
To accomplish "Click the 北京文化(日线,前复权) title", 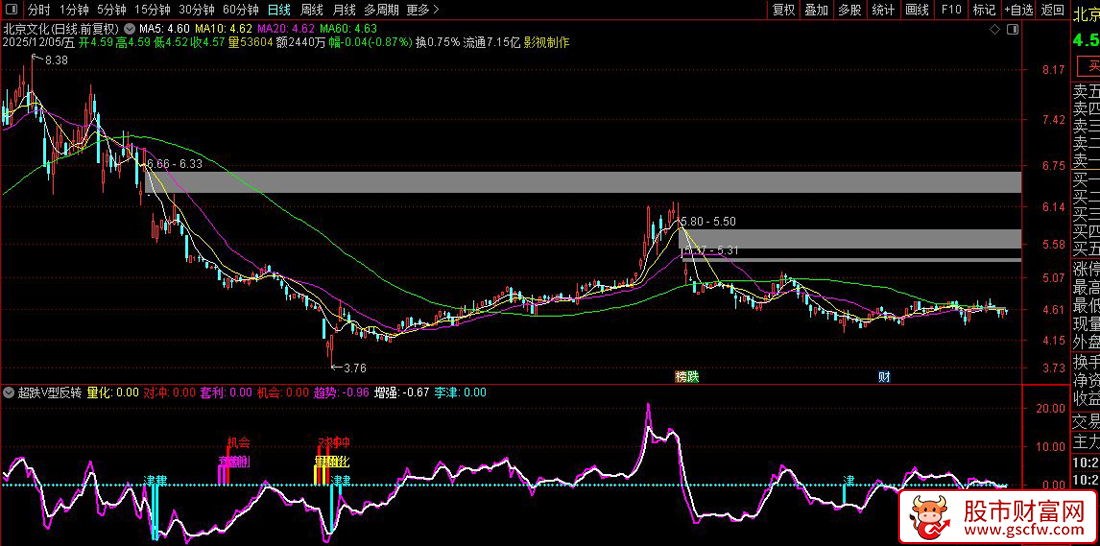I will point(62,29).
